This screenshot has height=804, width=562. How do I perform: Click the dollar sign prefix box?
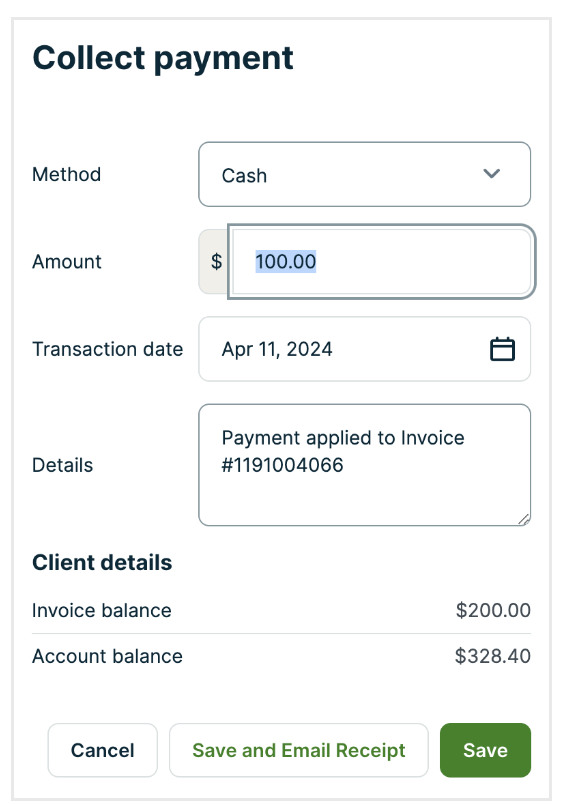click(x=214, y=262)
